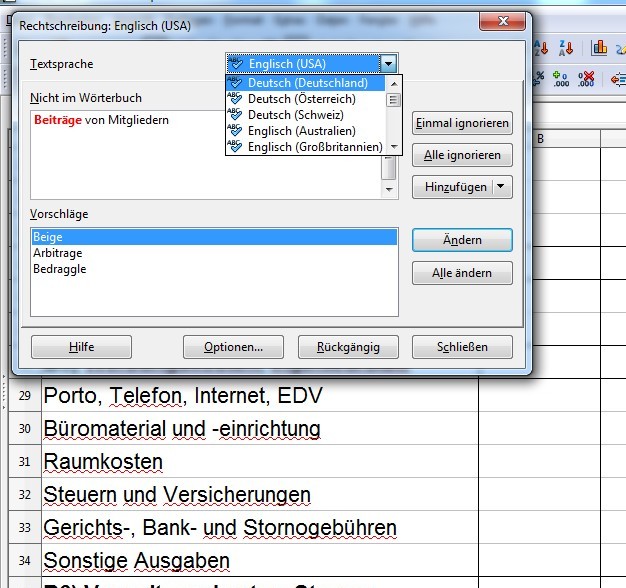The width and height of the screenshot is (626, 588).
Task: Select cell Porto, Telefon, Internet, EDV
Action: click(x=260, y=395)
